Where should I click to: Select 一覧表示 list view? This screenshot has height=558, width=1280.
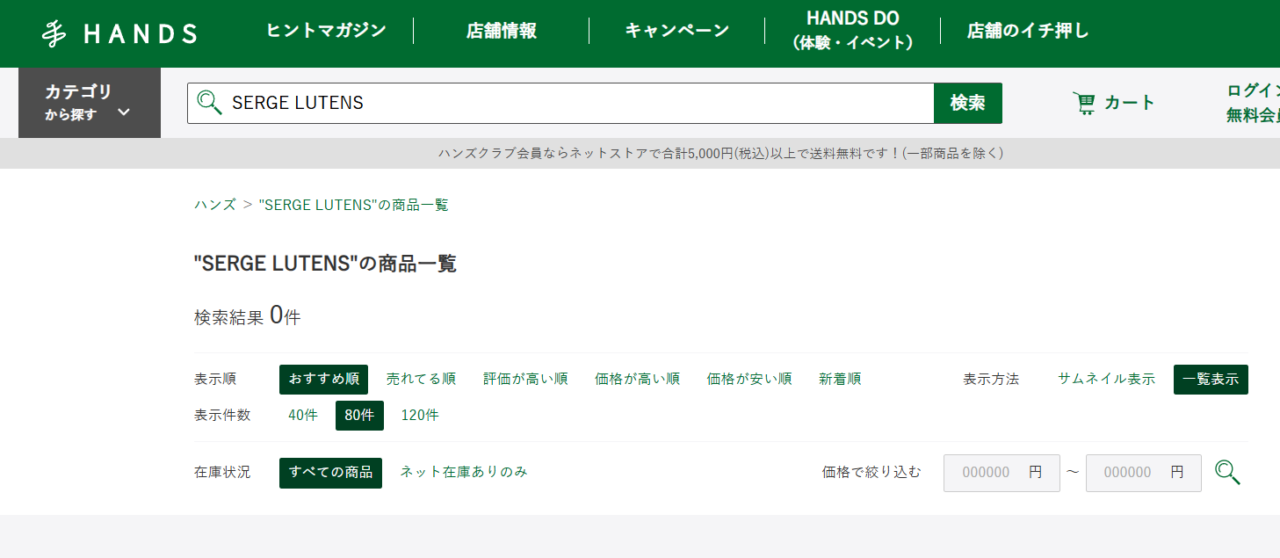(1210, 380)
